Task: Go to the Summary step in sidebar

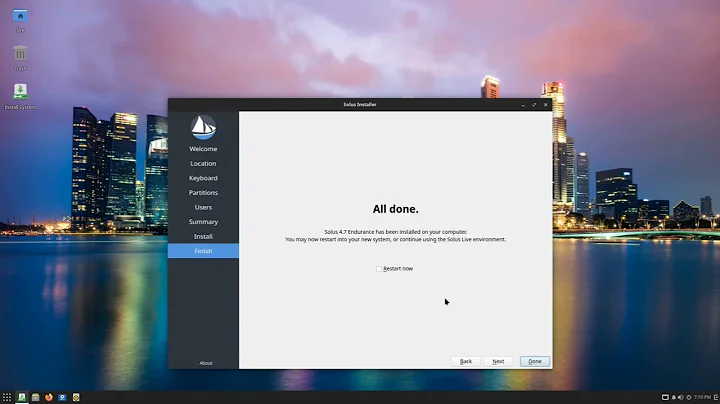Action: pos(203,222)
